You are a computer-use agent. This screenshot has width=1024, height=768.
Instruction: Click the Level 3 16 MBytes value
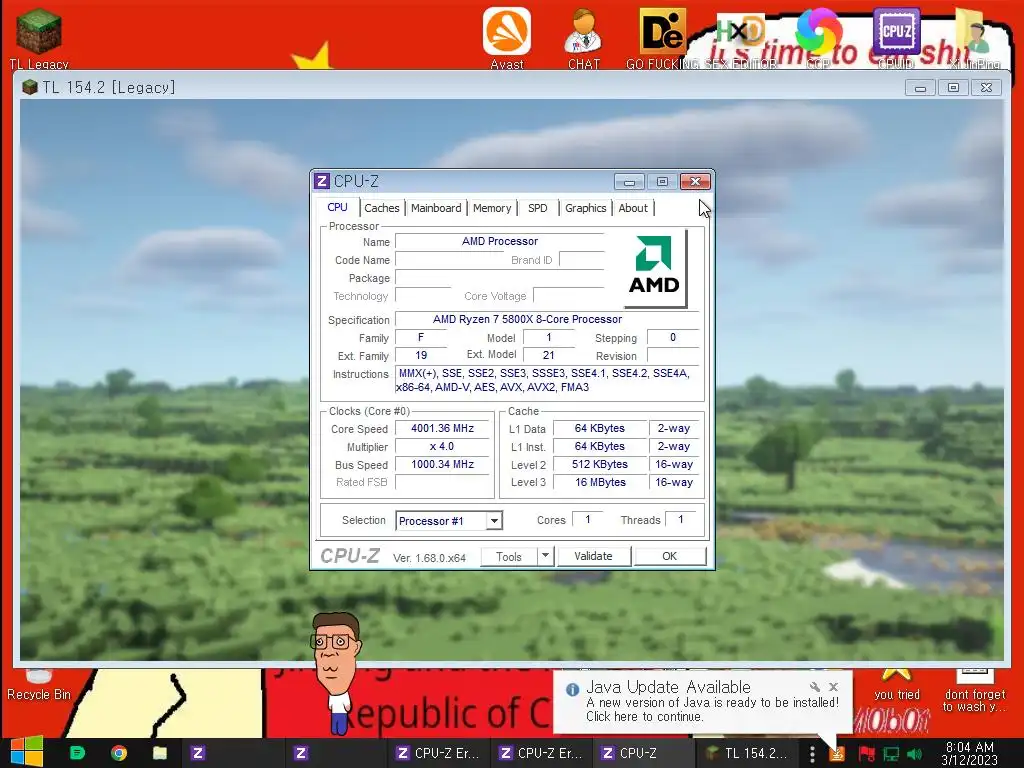pos(600,482)
